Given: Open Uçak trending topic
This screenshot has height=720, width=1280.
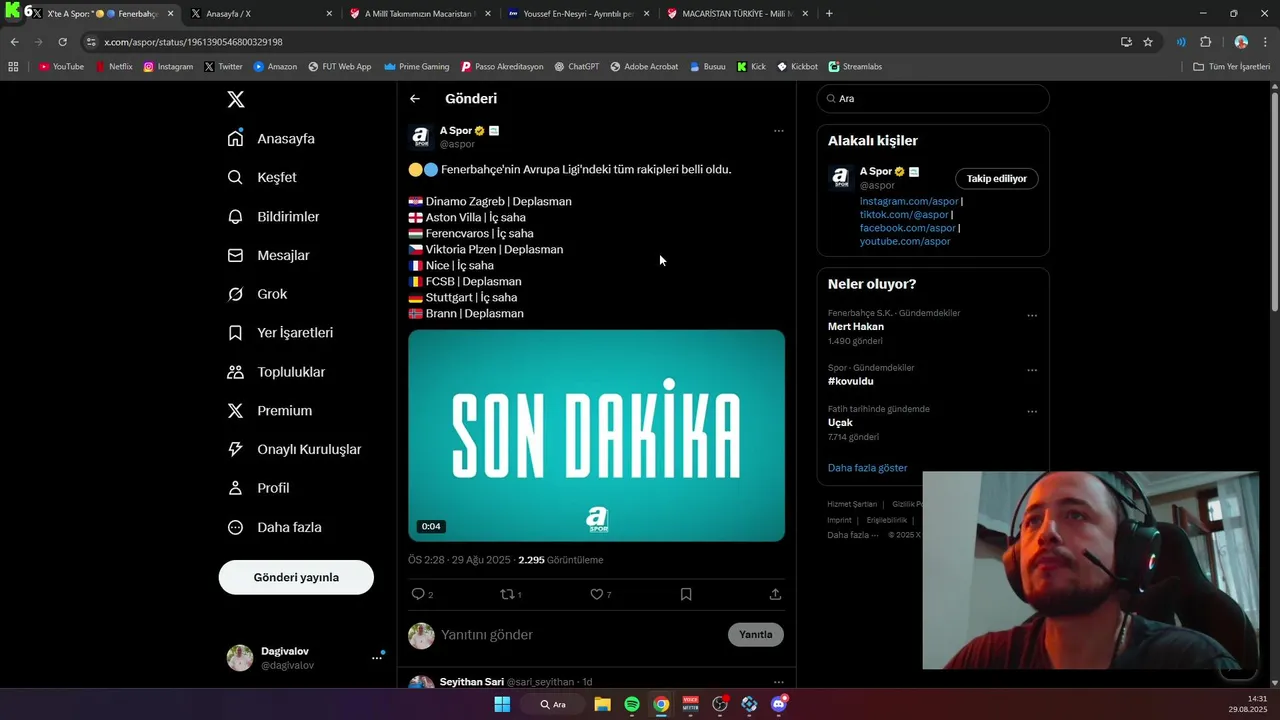Looking at the screenshot, I should pos(840,422).
